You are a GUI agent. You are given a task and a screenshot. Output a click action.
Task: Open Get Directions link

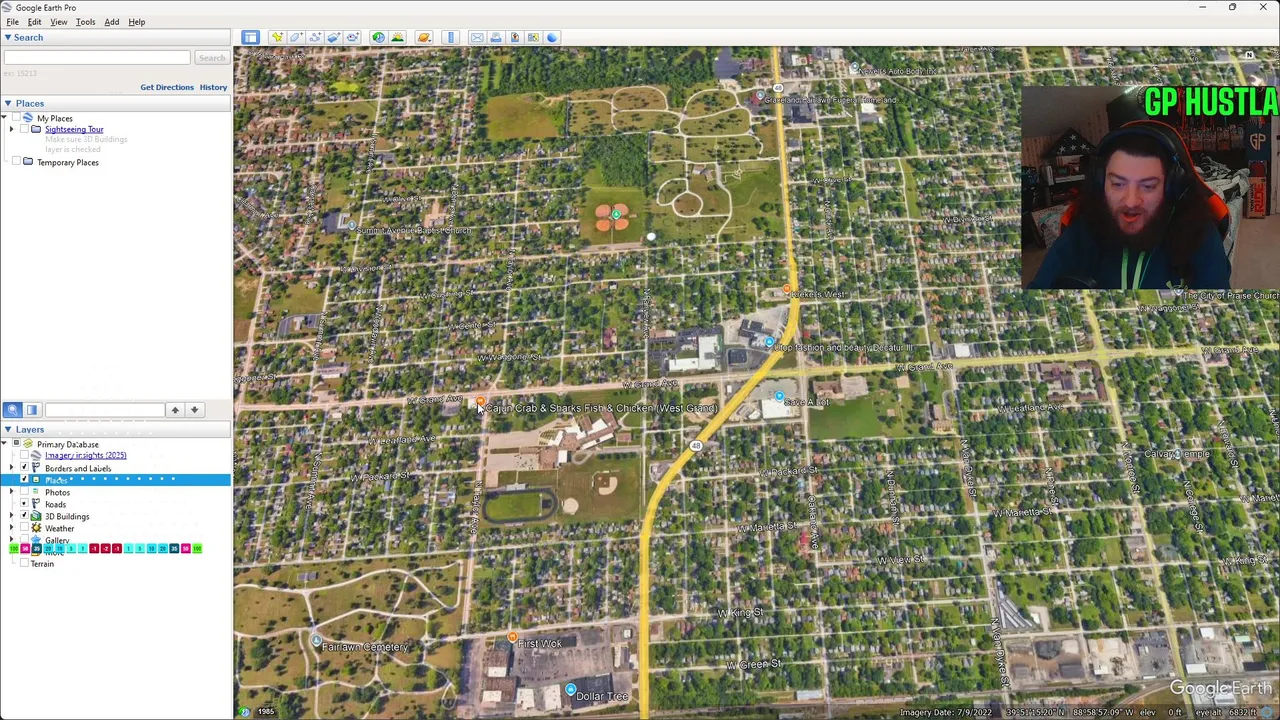[167, 87]
